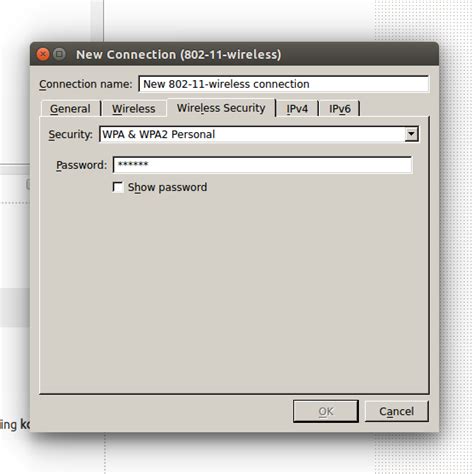Dismiss the dialog with Cancel

click(397, 411)
